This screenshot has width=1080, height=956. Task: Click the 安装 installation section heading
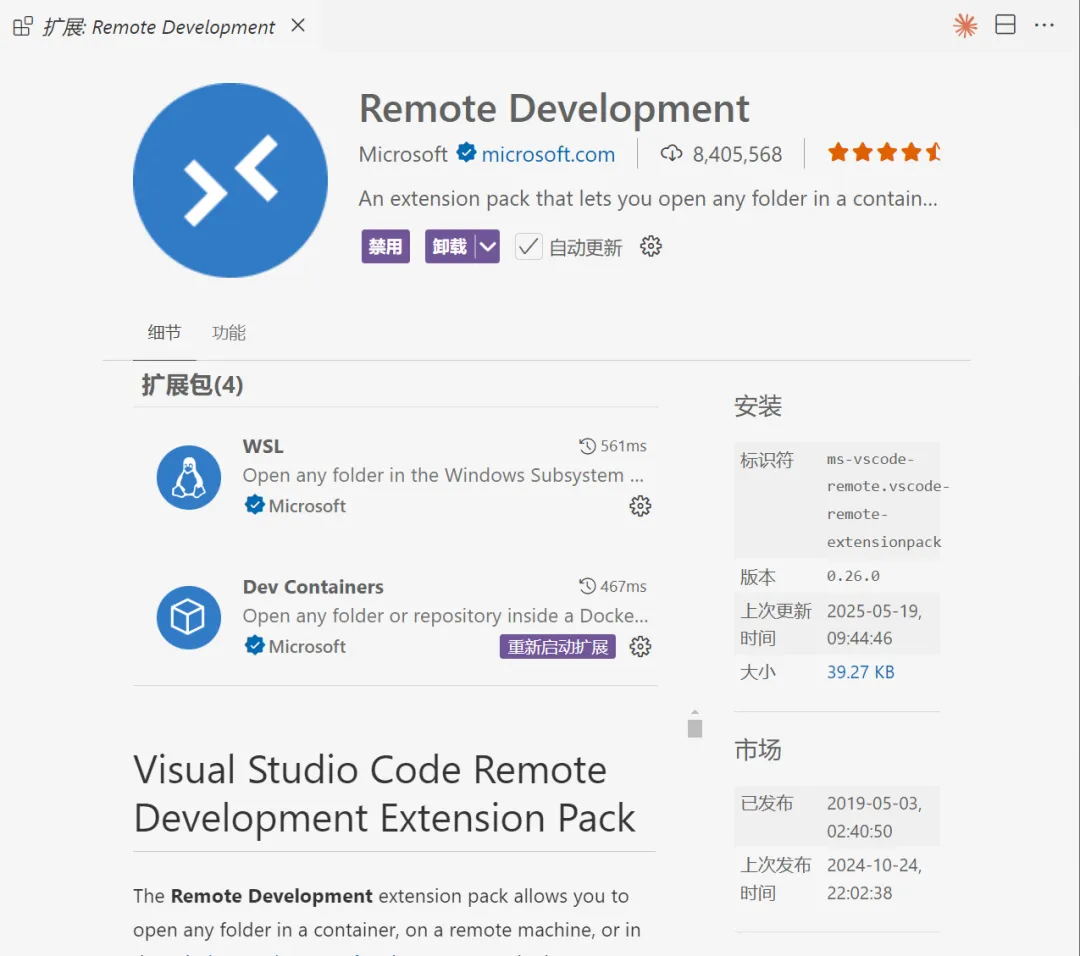(758, 406)
